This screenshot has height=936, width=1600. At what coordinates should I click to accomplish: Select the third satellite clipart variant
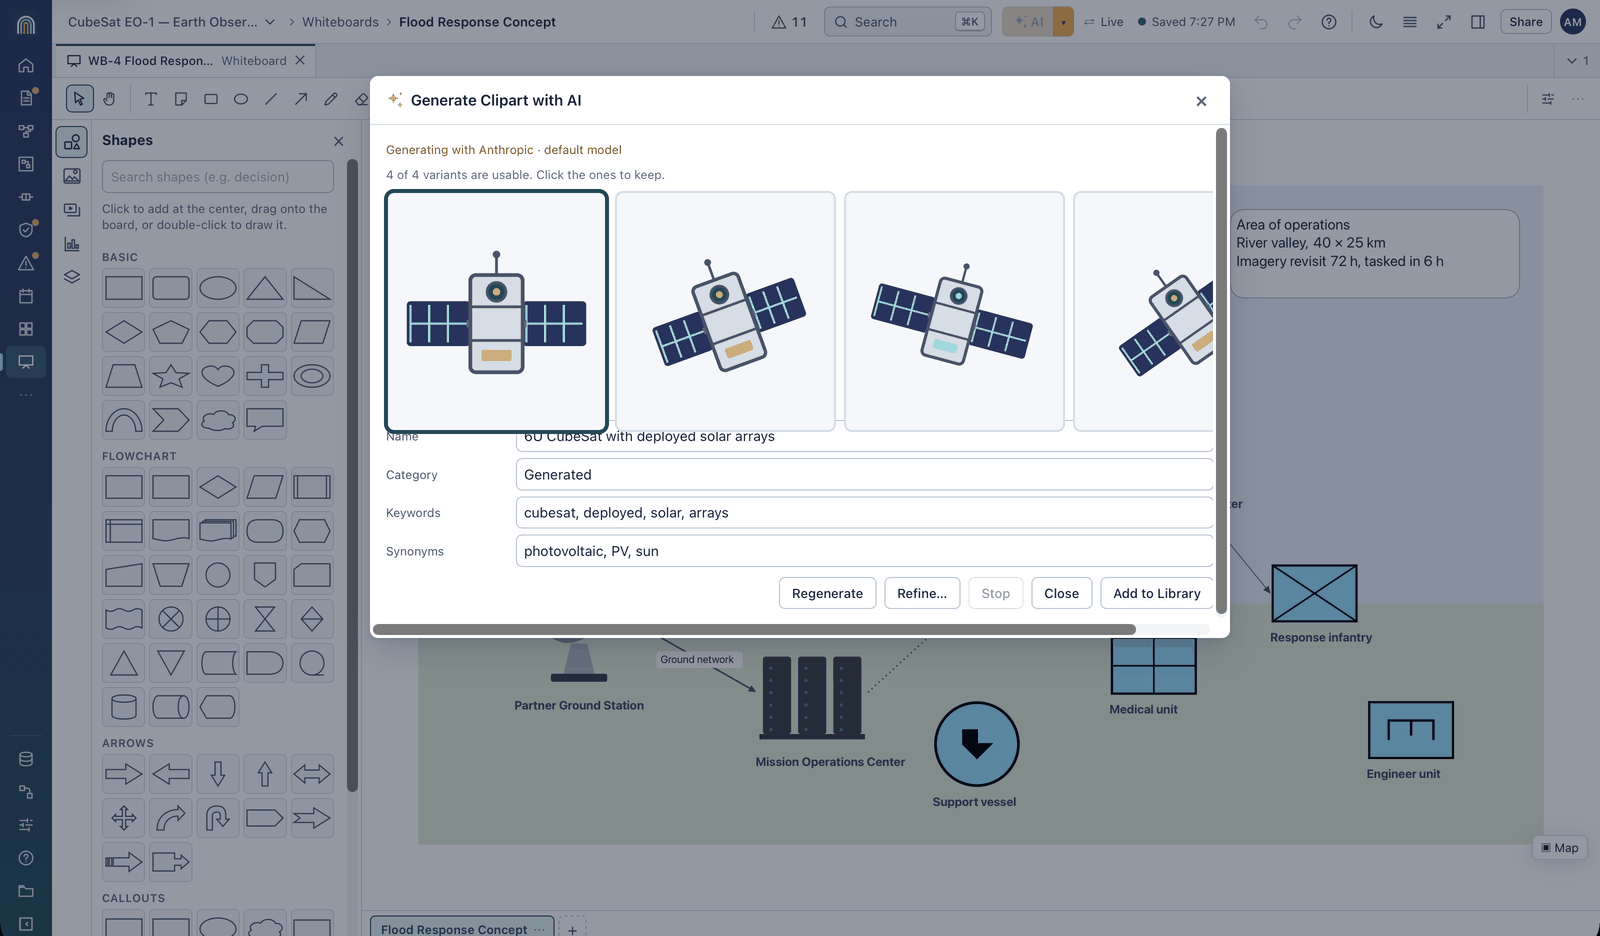pos(954,311)
